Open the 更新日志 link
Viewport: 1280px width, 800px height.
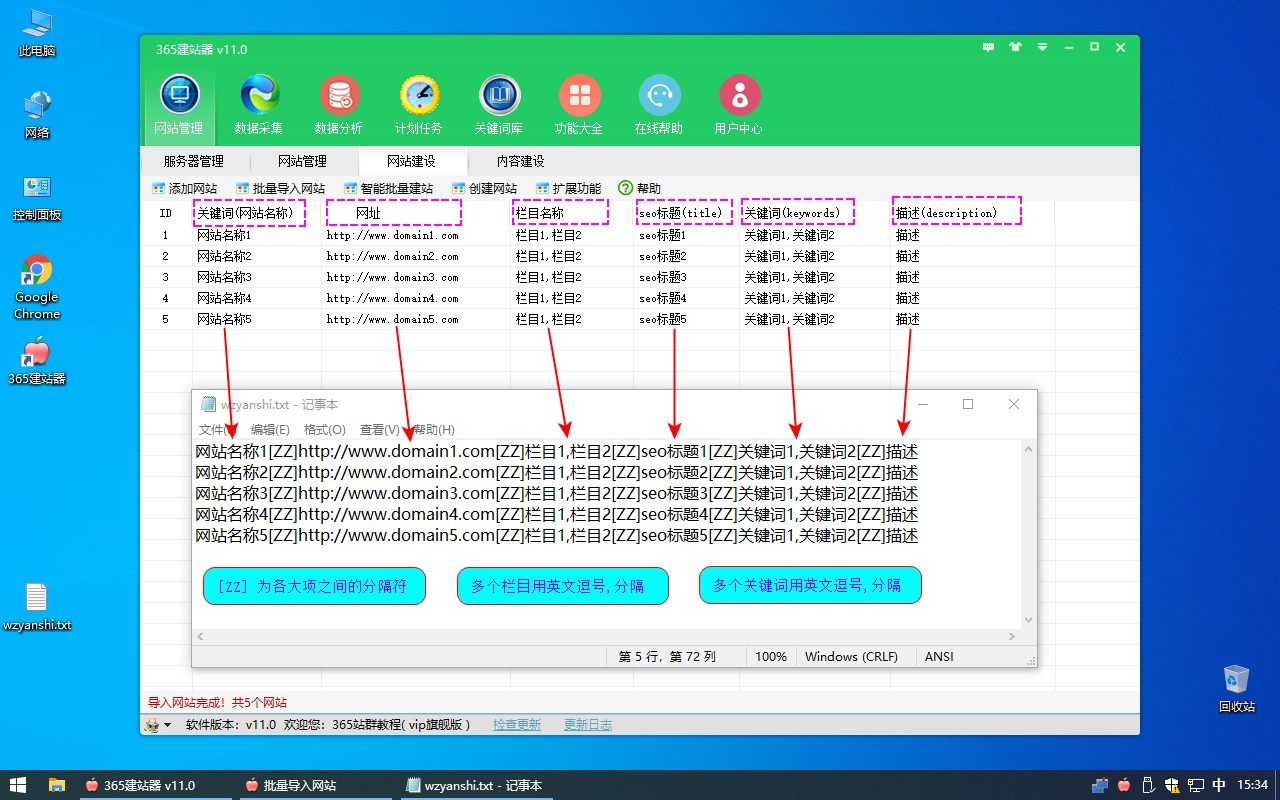click(588, 725)
